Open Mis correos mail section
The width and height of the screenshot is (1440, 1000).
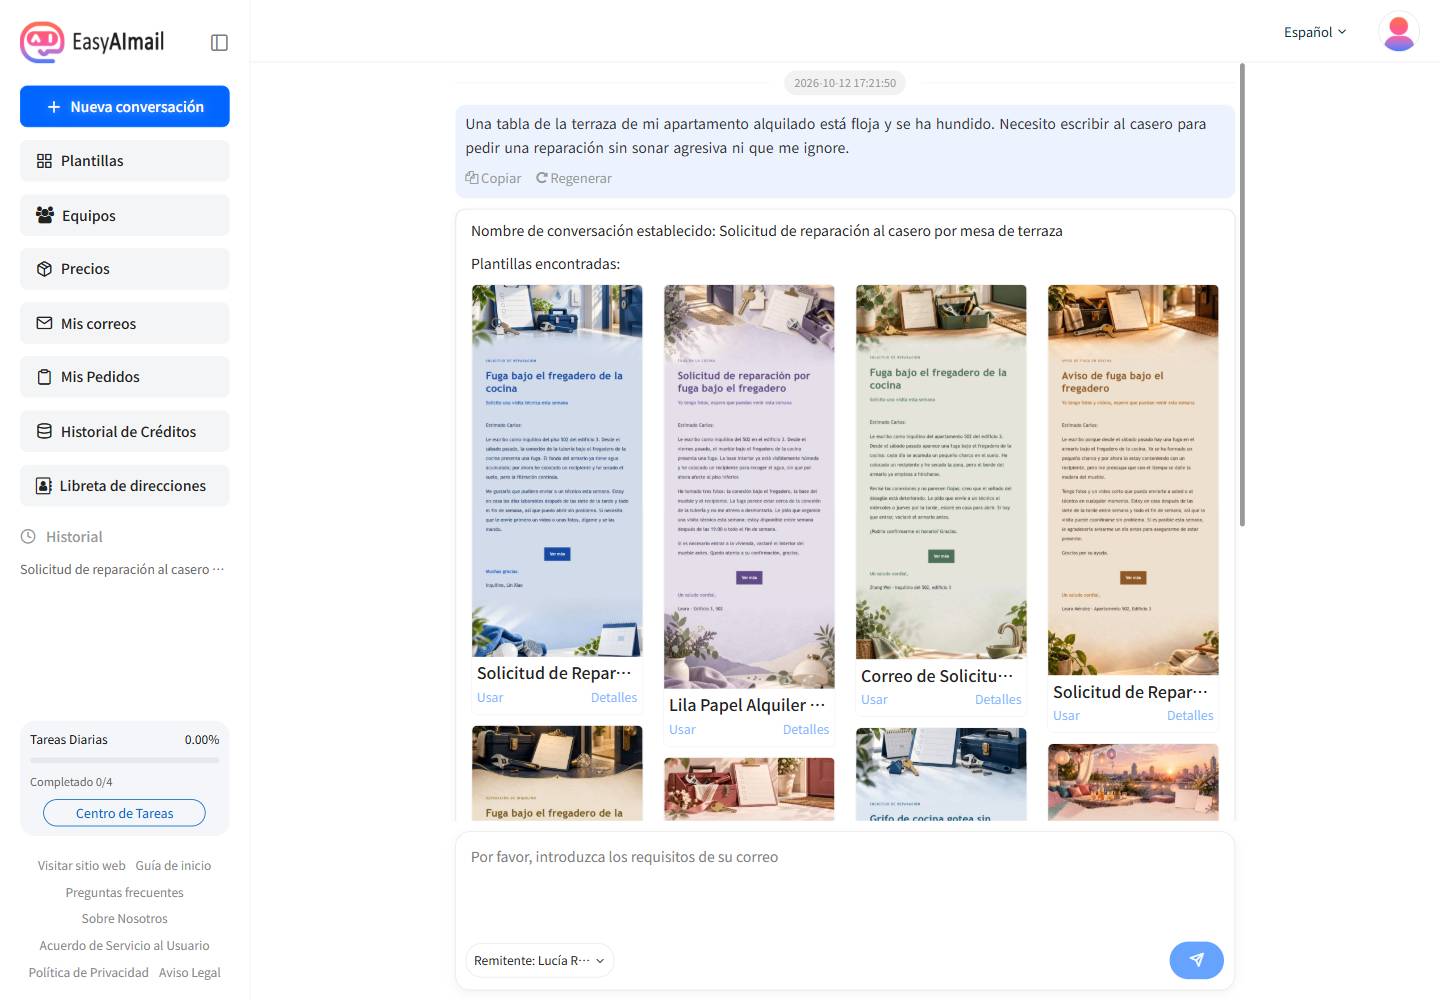[x=125, y=323]
